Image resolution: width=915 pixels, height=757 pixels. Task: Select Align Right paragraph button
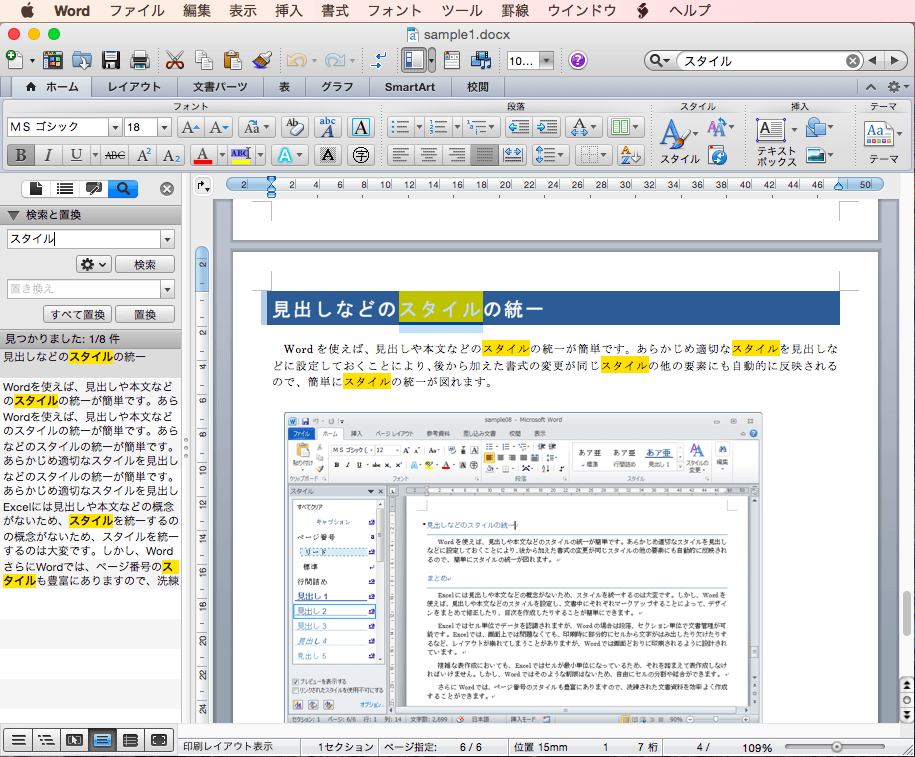click(457, 155)
